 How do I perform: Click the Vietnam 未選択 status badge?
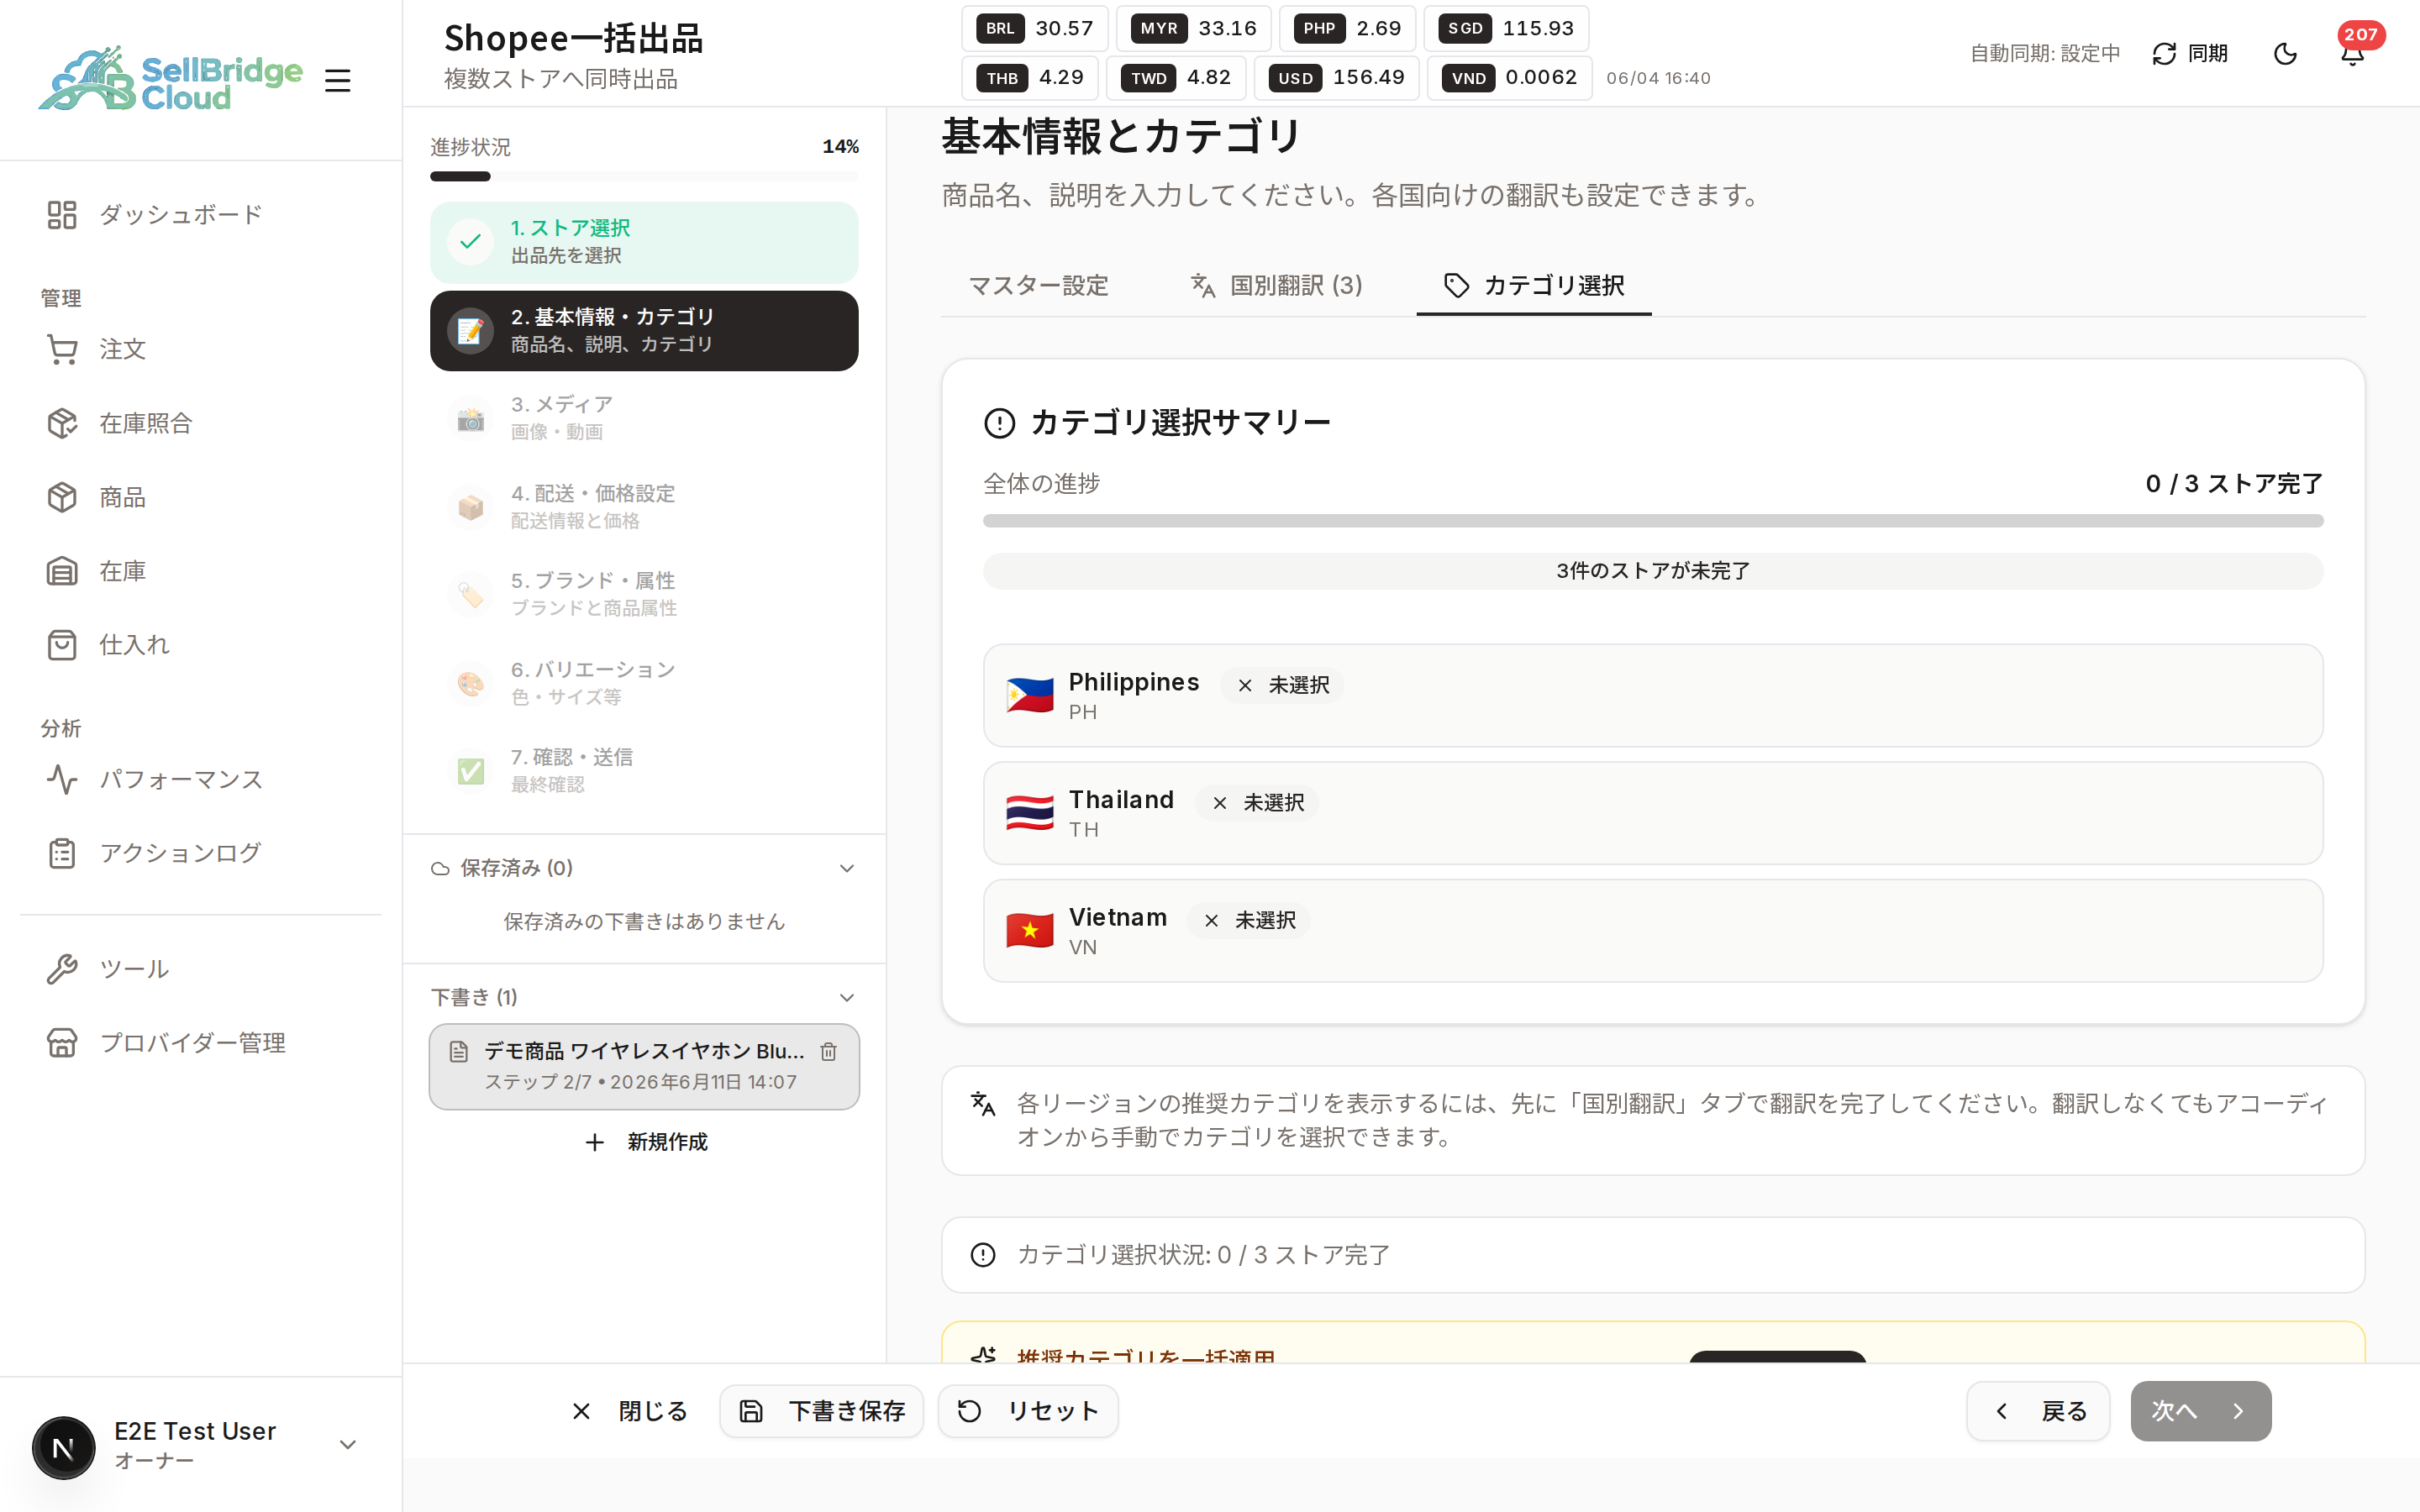[x=1249, y=920]
